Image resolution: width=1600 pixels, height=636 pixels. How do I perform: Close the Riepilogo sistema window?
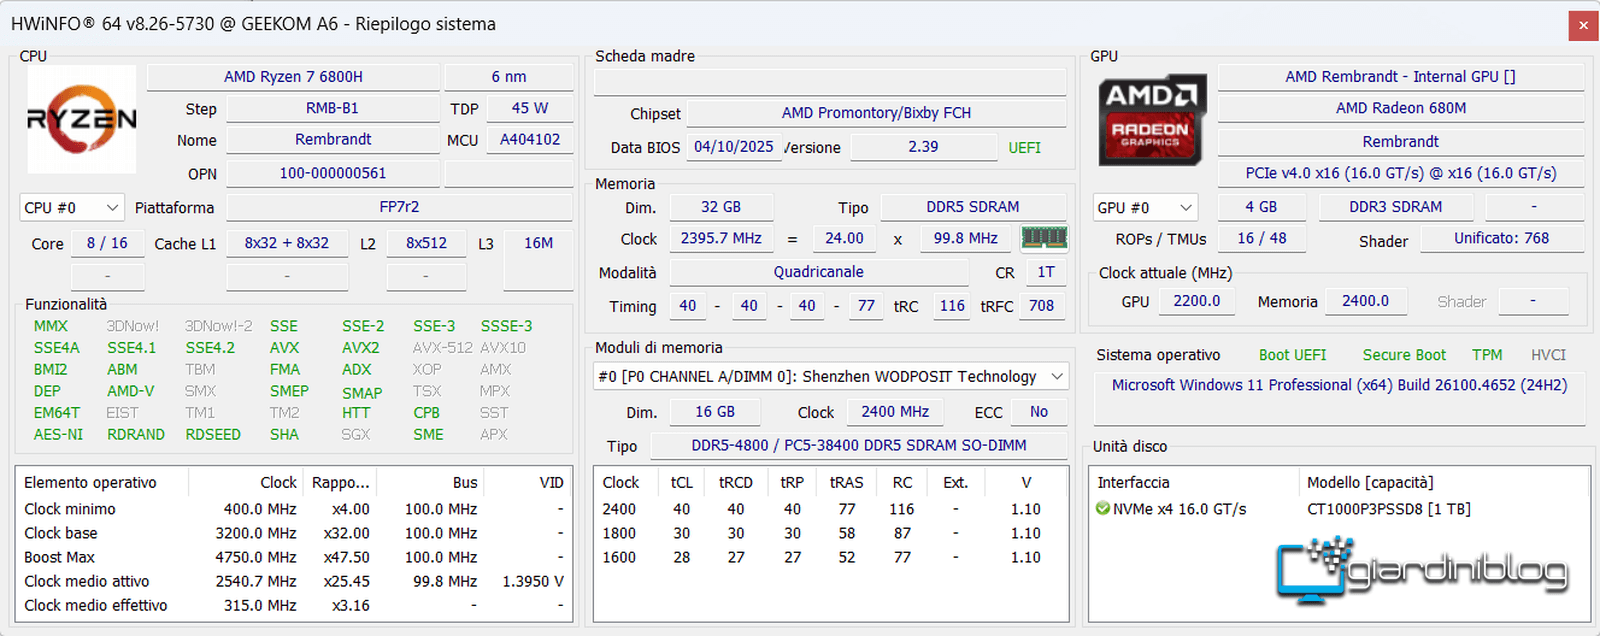pos(1583,25)
